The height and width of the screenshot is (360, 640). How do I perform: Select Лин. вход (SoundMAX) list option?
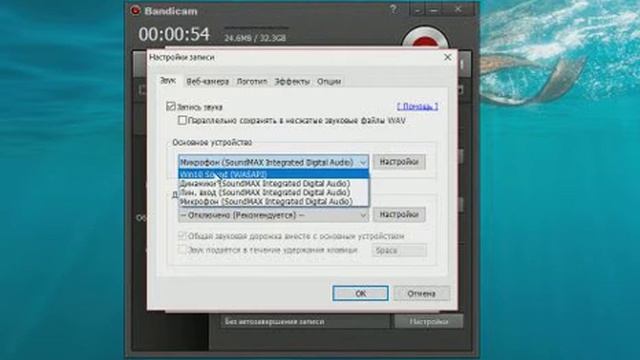point(273,192)
